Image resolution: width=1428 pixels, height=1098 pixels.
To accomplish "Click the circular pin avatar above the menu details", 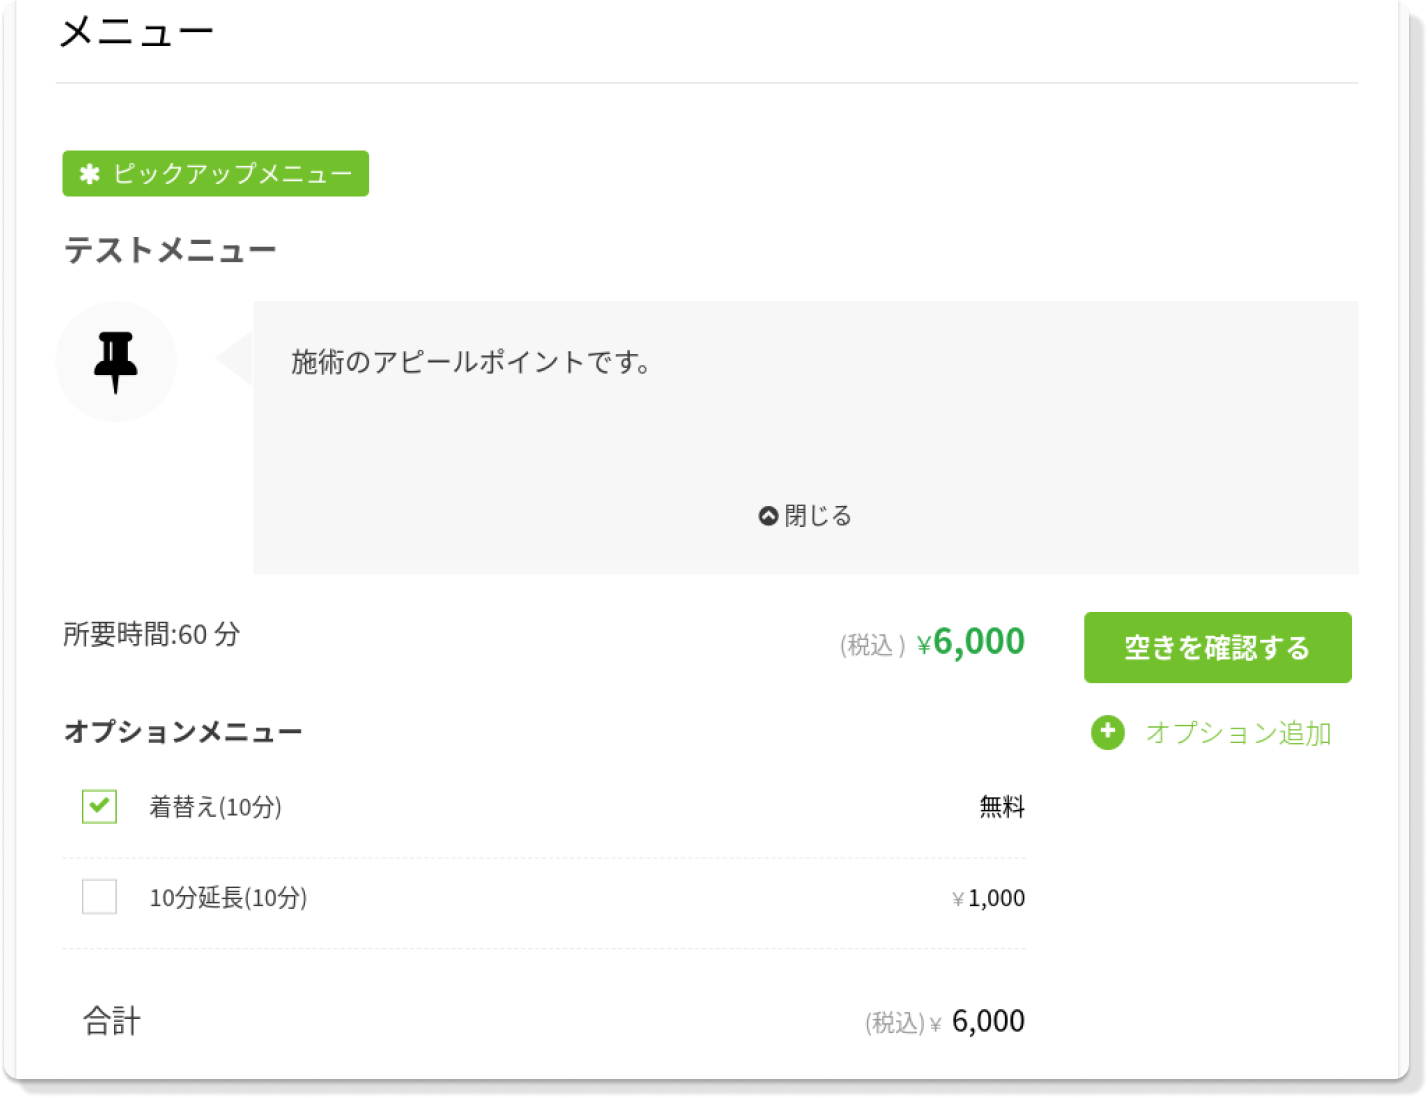I will 116,362.
